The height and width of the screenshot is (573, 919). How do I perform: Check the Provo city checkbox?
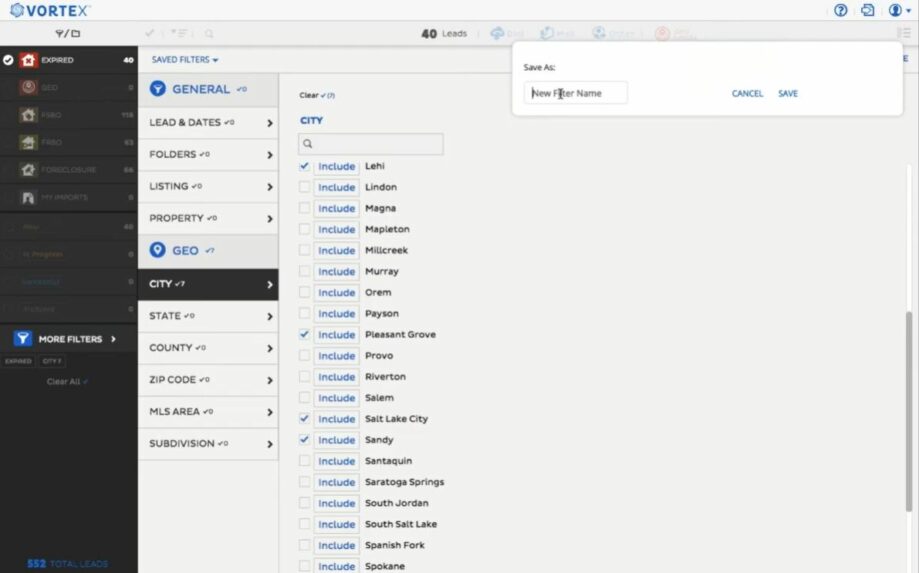coord(304,356)
